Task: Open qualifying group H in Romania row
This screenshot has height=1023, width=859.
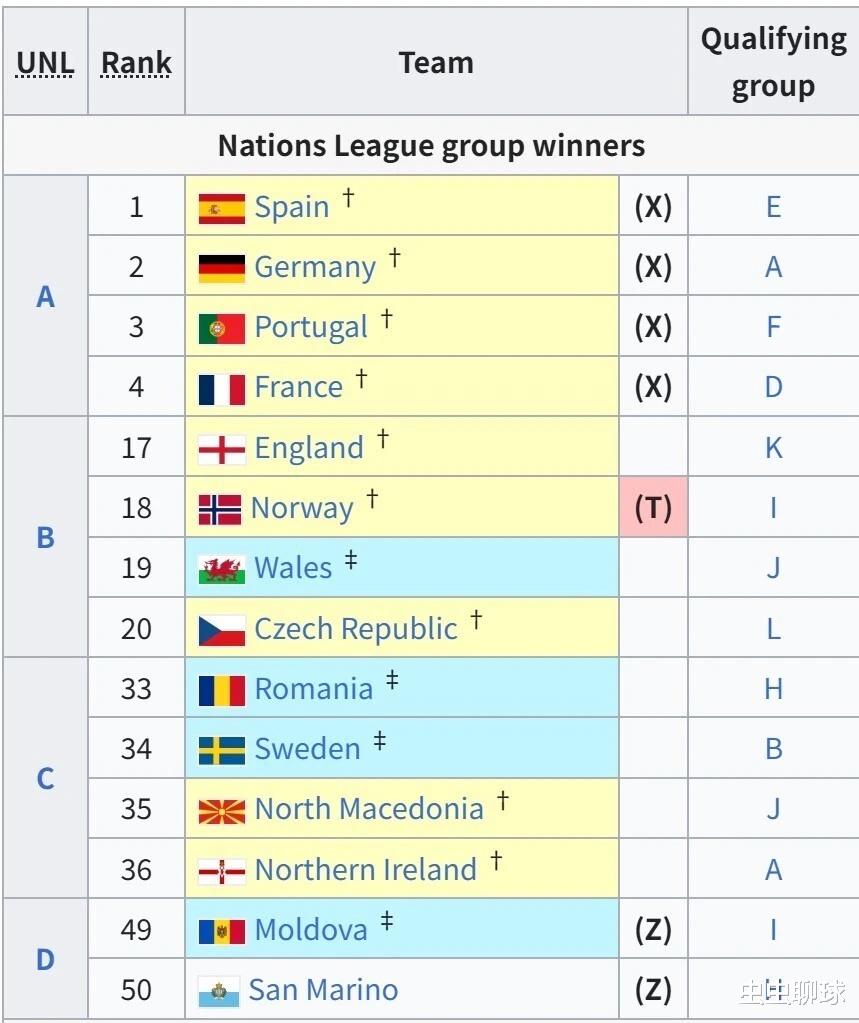Action: tap(773, 689)
